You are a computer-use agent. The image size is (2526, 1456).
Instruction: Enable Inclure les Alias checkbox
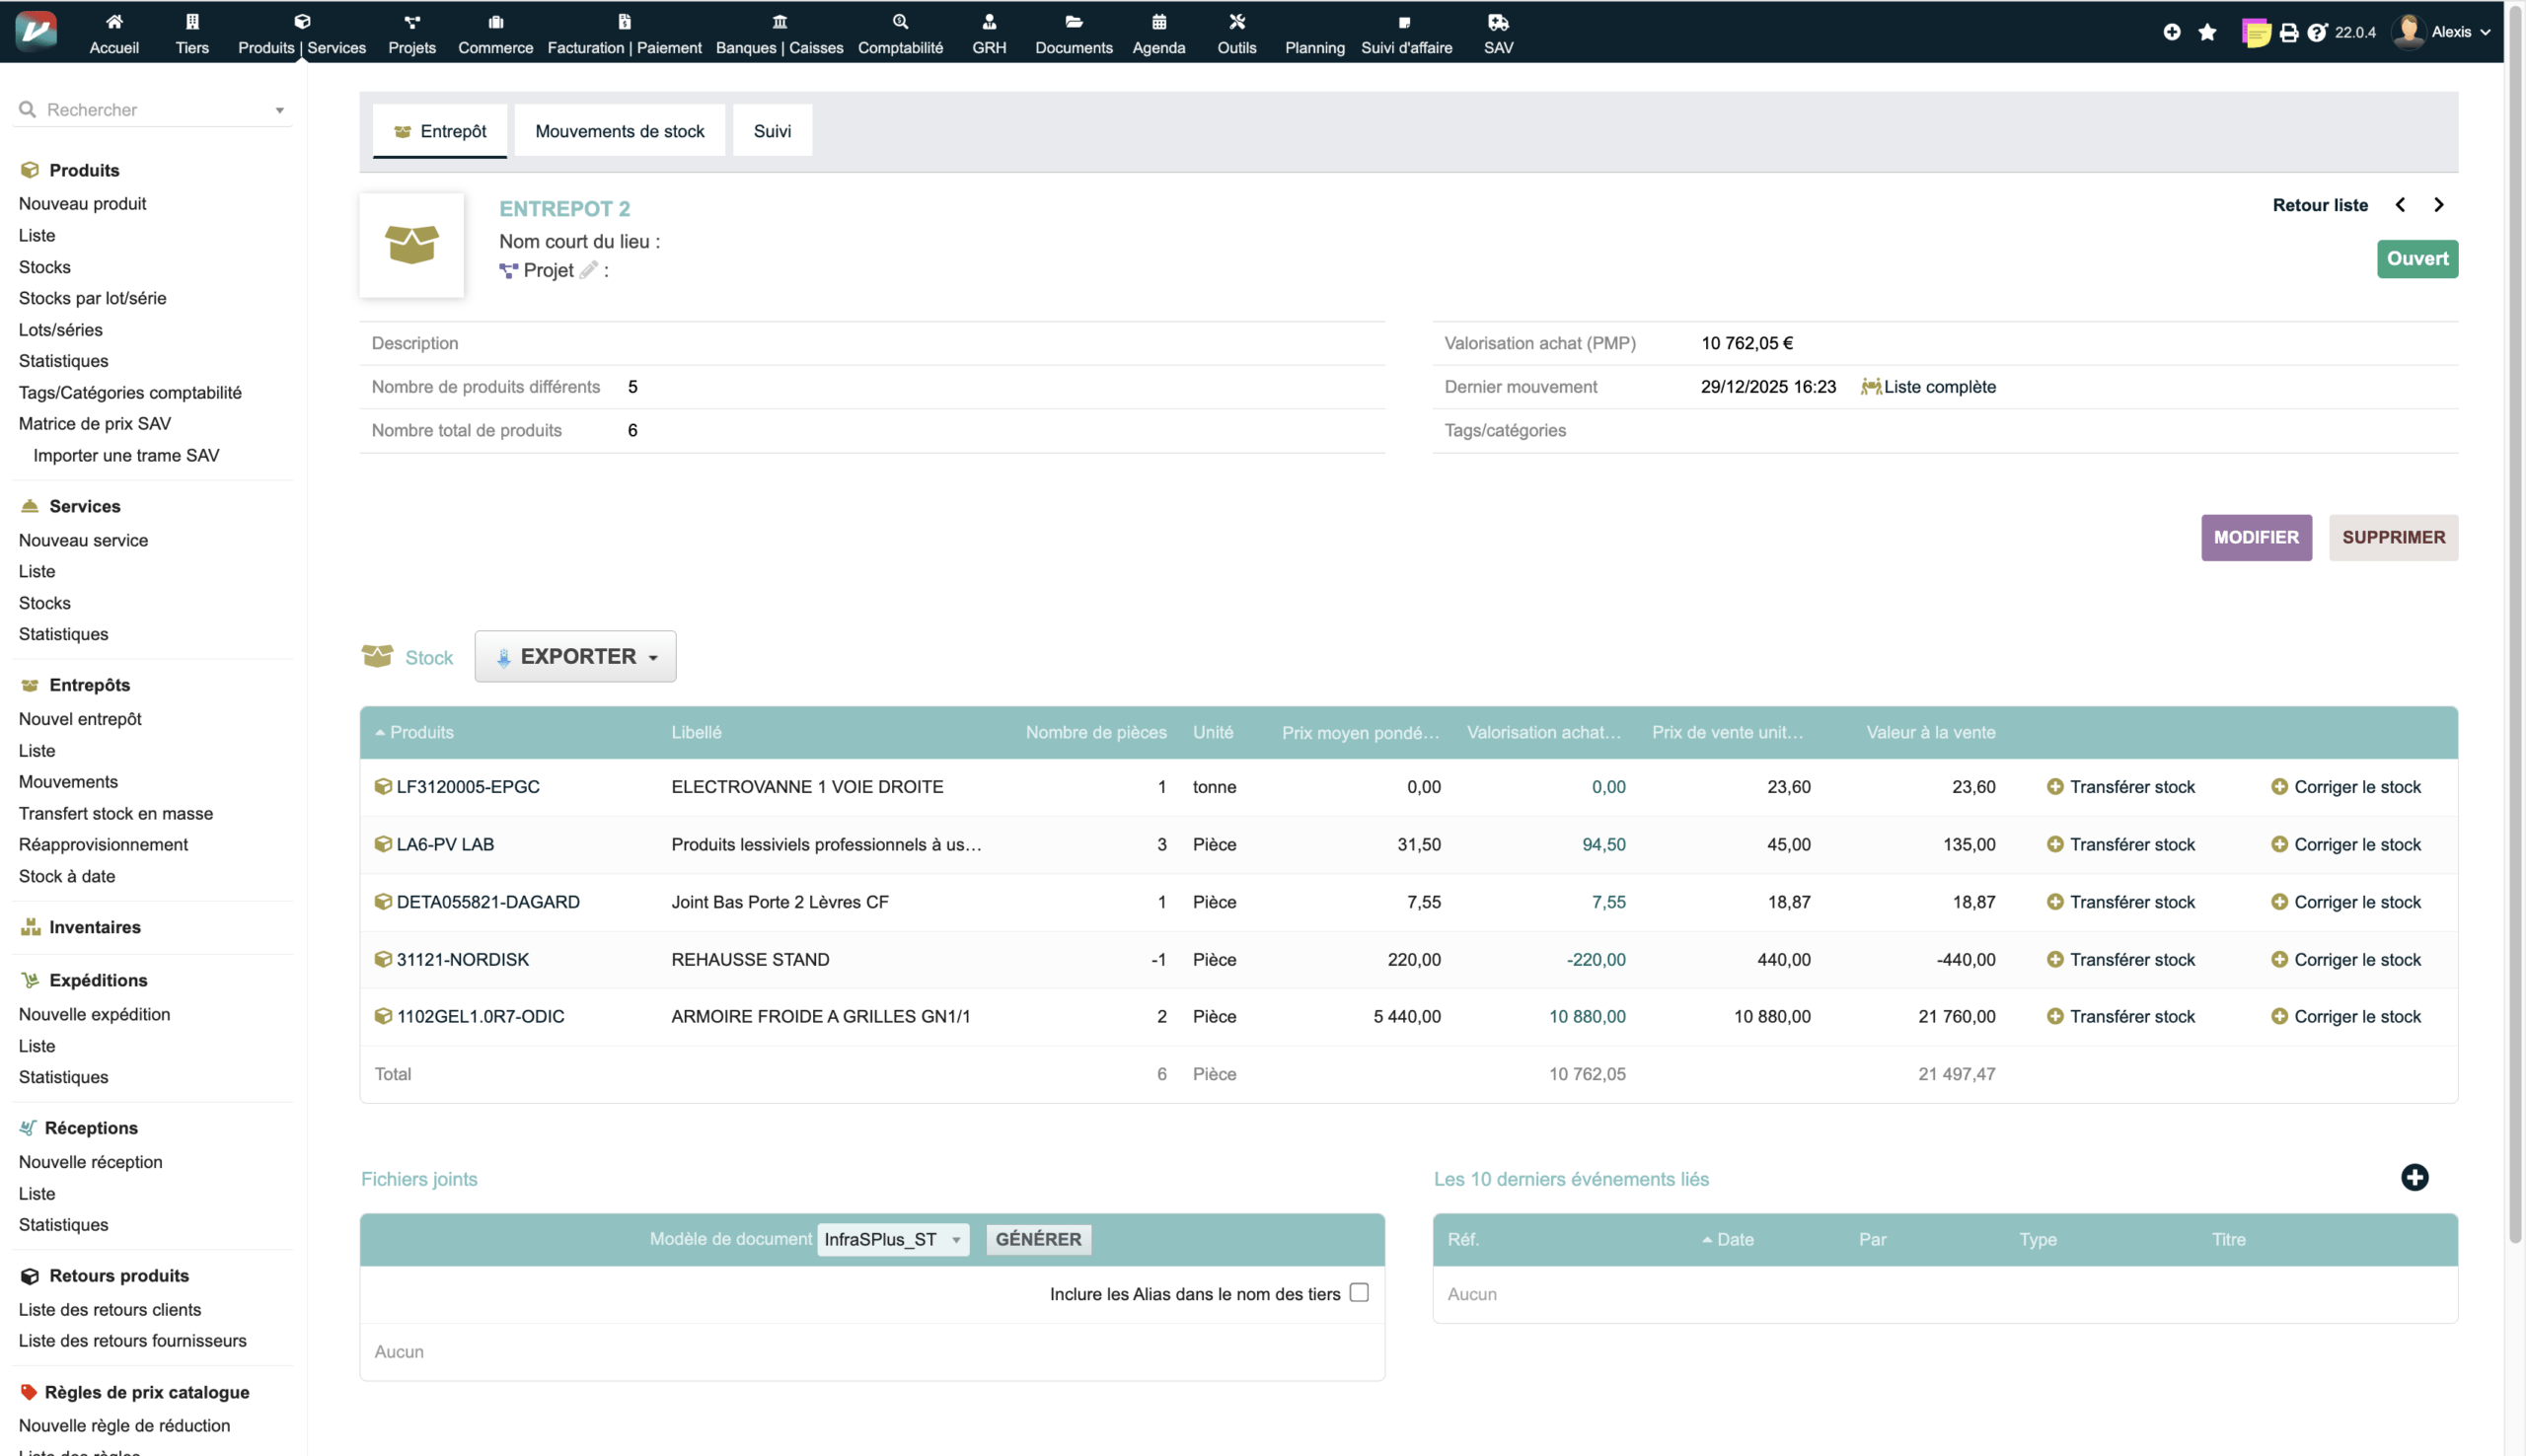1358,1292
